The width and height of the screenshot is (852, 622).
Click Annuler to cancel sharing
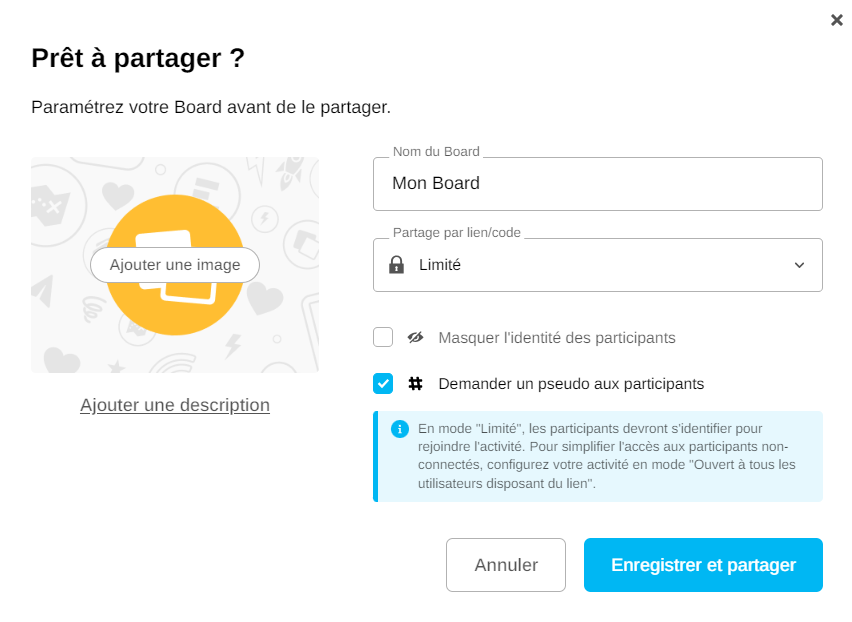click(x=506, y=565)
